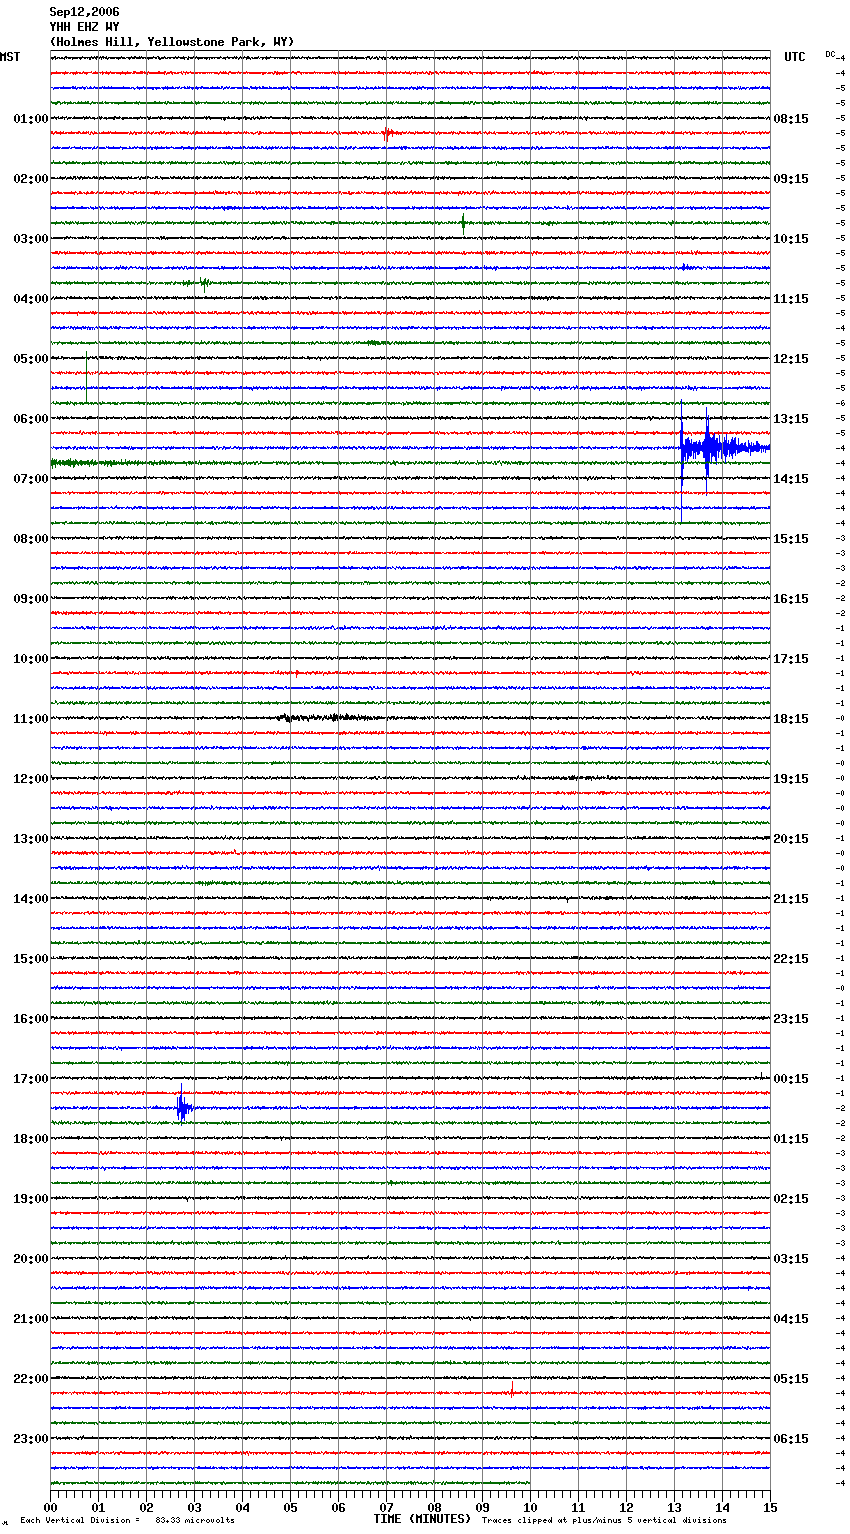
Task: Click the MST time label '14:00'
Action: 31,899
